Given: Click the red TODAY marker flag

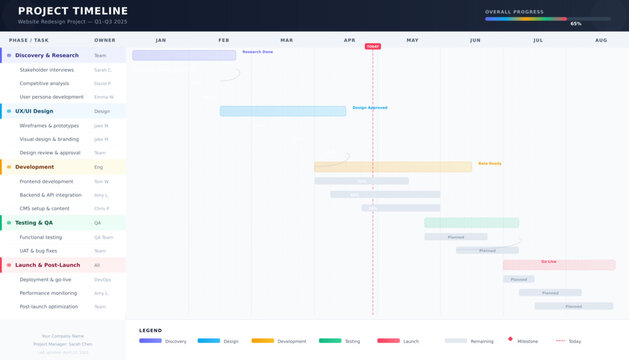Looking at the screenshot, I should click(x=373, y=47).
